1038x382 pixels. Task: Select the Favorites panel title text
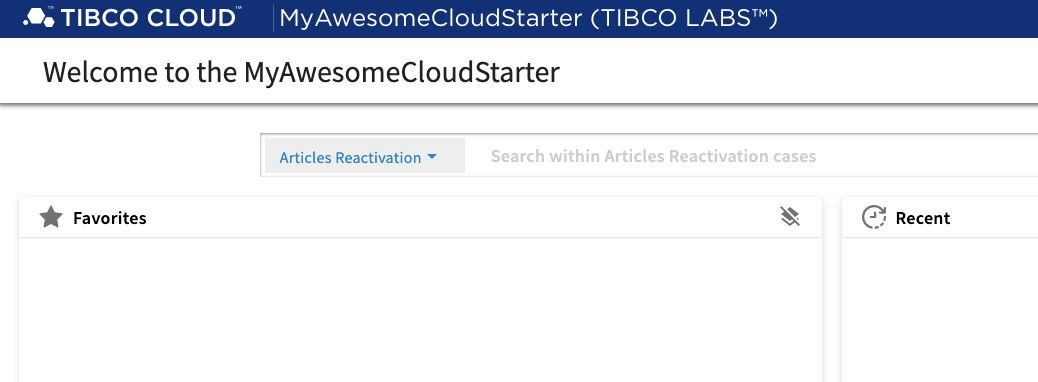[110, 218]
